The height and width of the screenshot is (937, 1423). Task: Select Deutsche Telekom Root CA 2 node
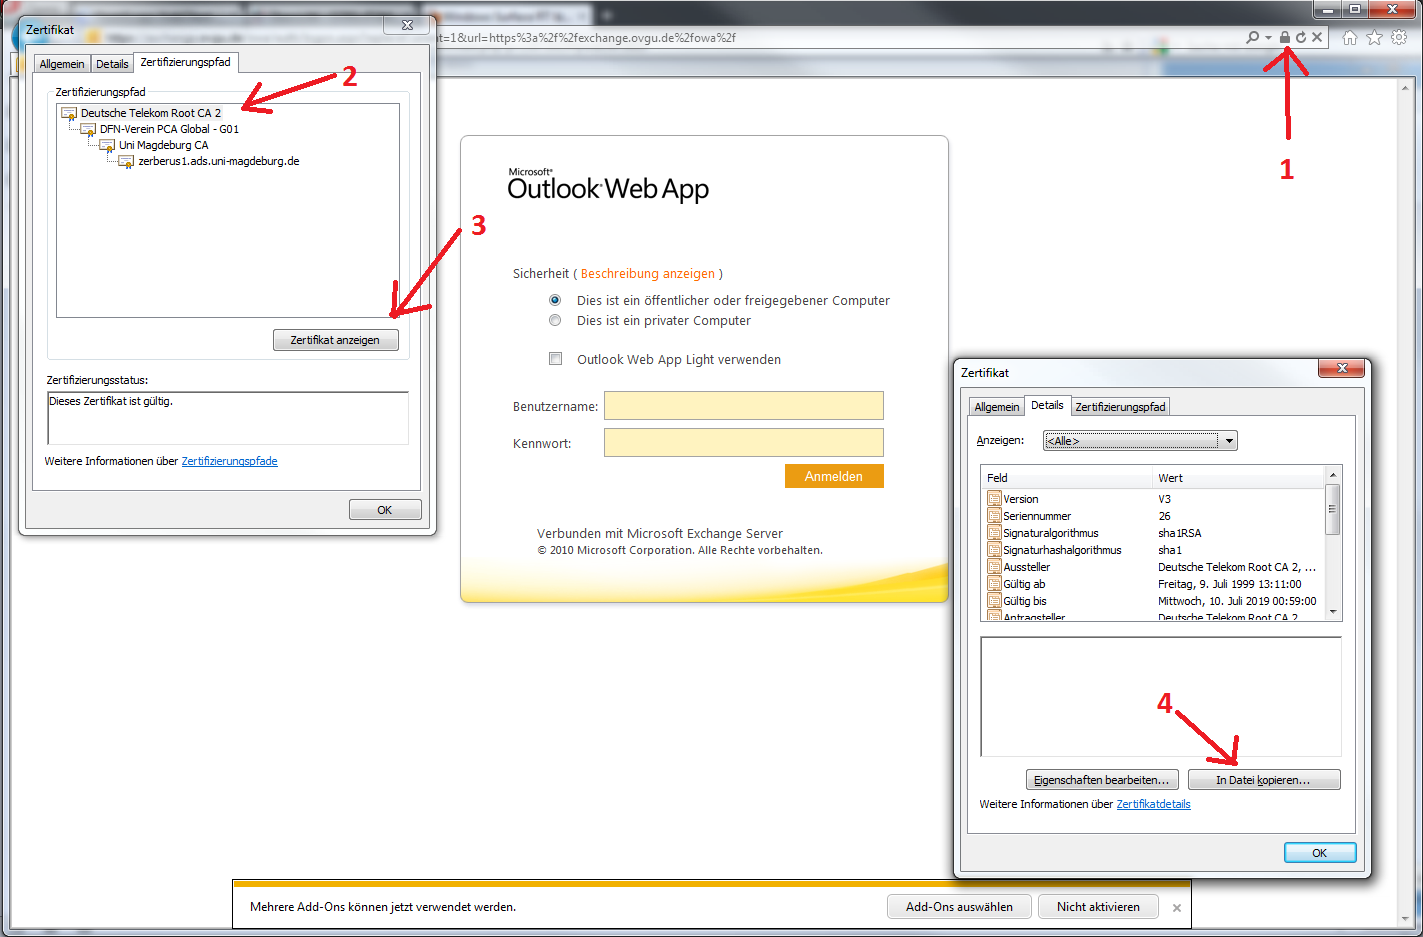(150, 113)
